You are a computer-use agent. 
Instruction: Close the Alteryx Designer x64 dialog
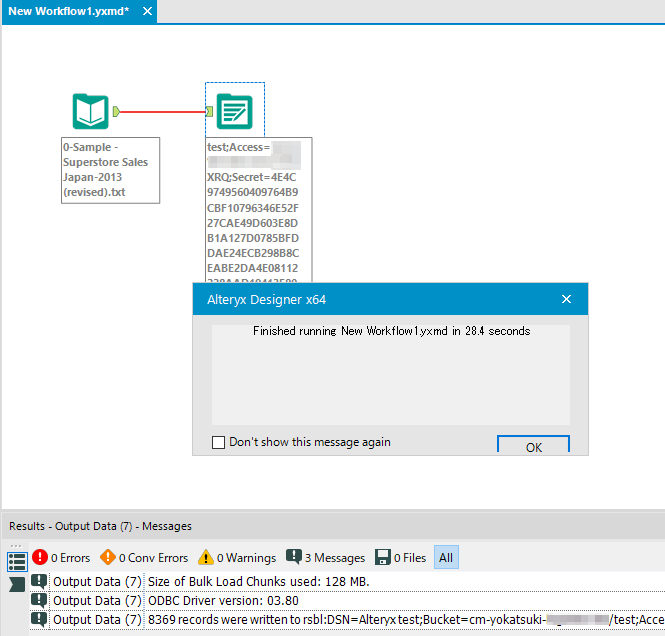tap(566, 299)
